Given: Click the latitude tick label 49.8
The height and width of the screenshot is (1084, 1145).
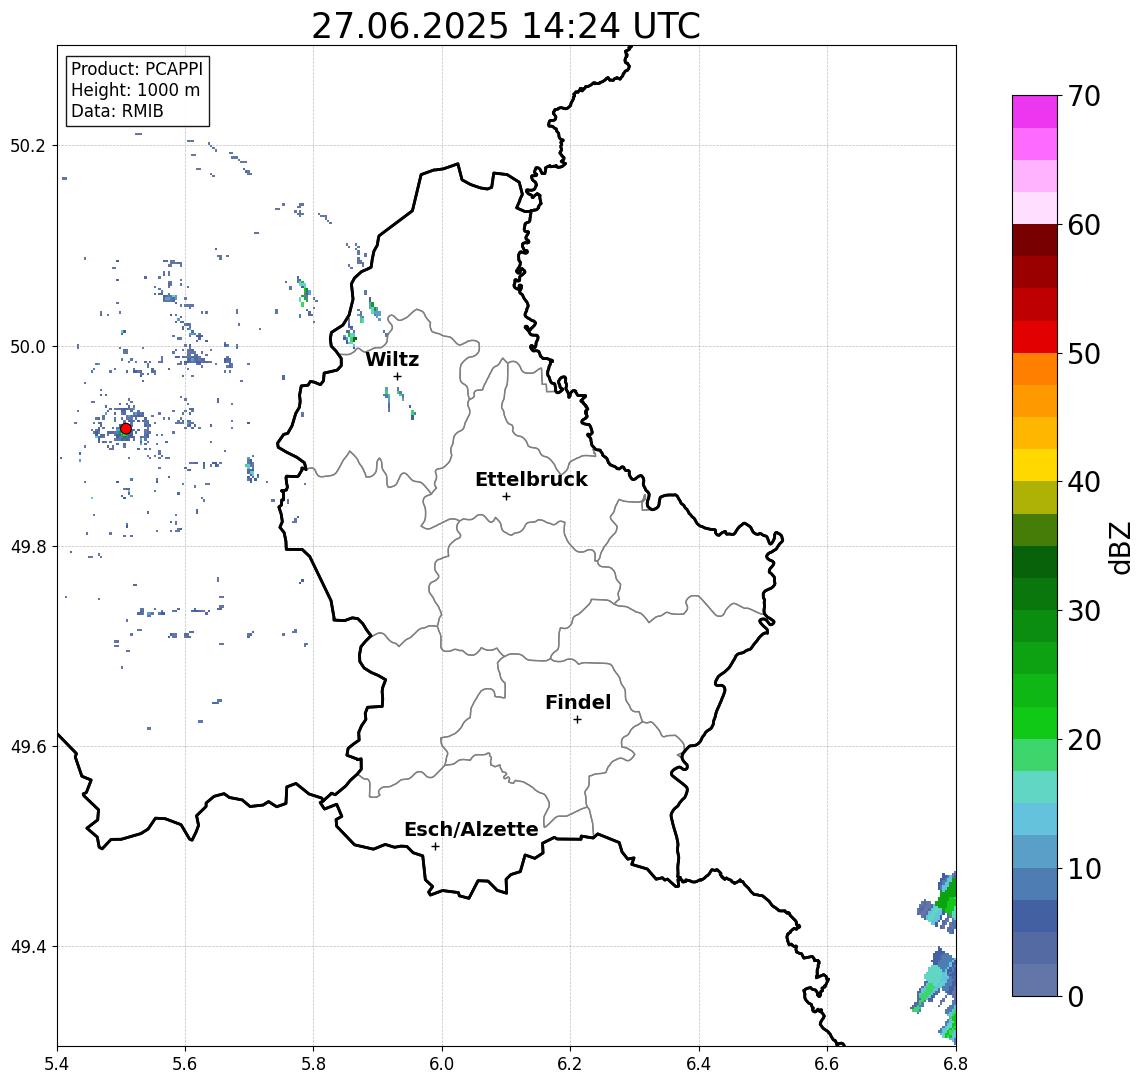Looking at the screenshot, I should coord(28,547).
